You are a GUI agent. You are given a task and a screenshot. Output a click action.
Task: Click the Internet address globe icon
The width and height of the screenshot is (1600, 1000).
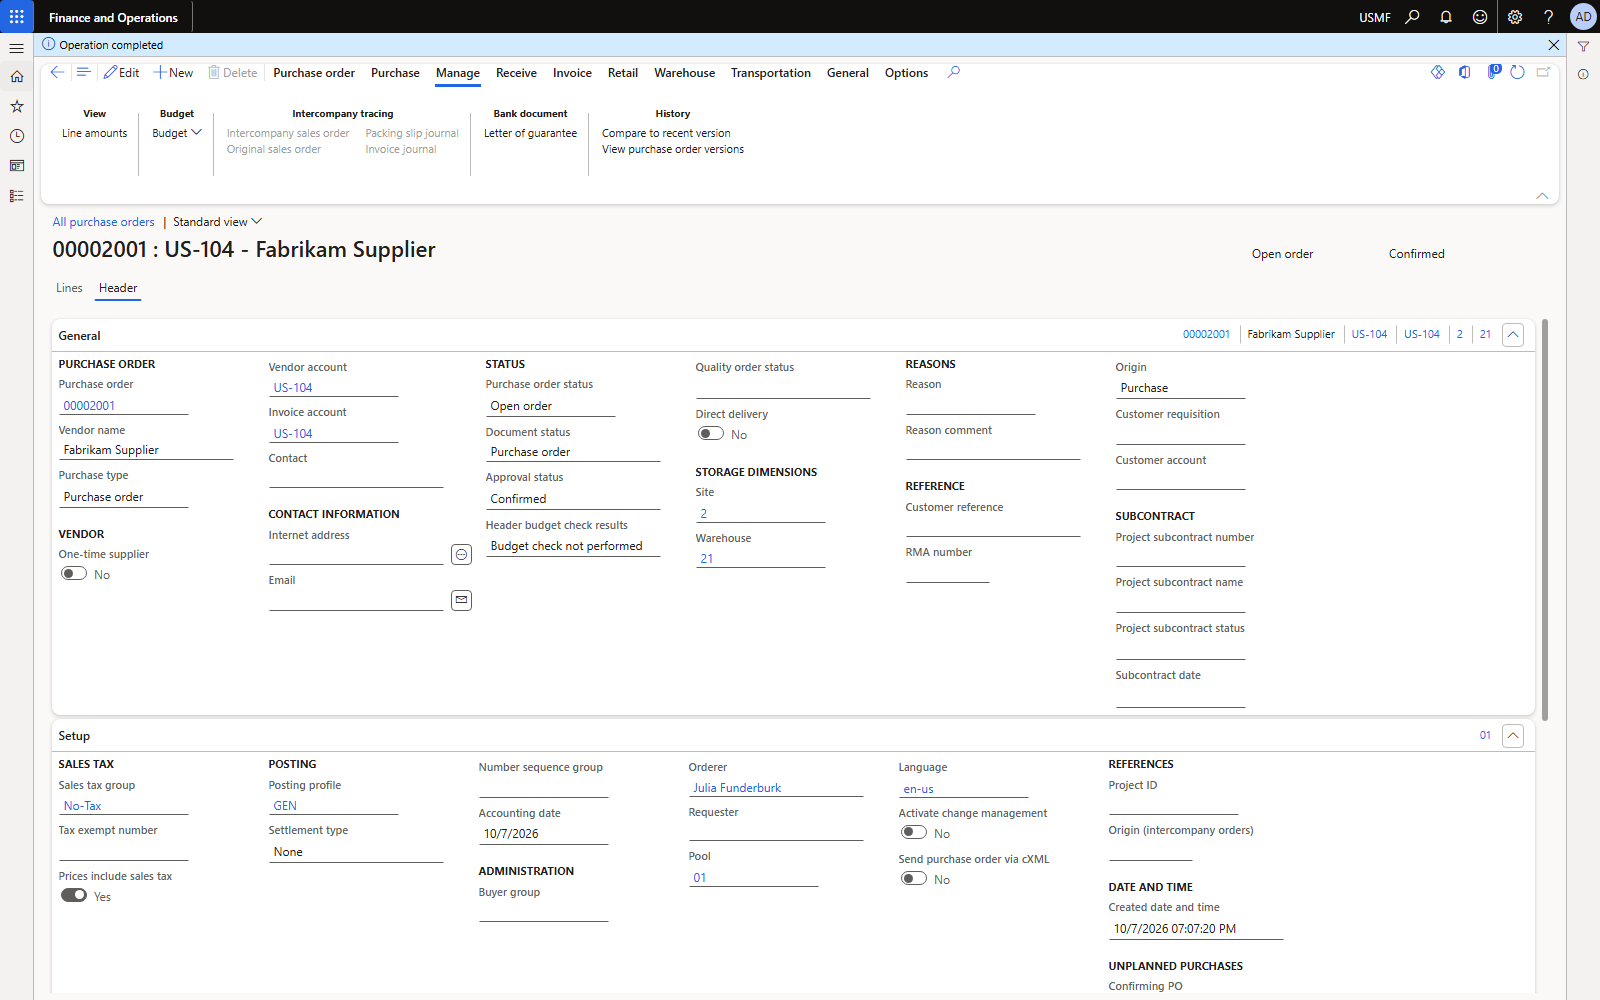point(461,554)
